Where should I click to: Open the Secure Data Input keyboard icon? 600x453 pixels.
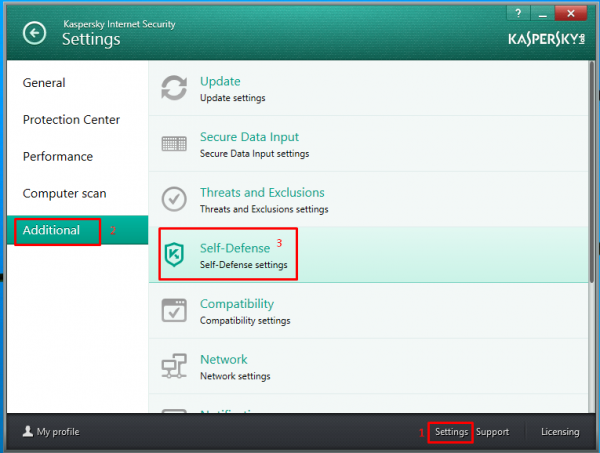pyautogui.click(x=174, y=144)
